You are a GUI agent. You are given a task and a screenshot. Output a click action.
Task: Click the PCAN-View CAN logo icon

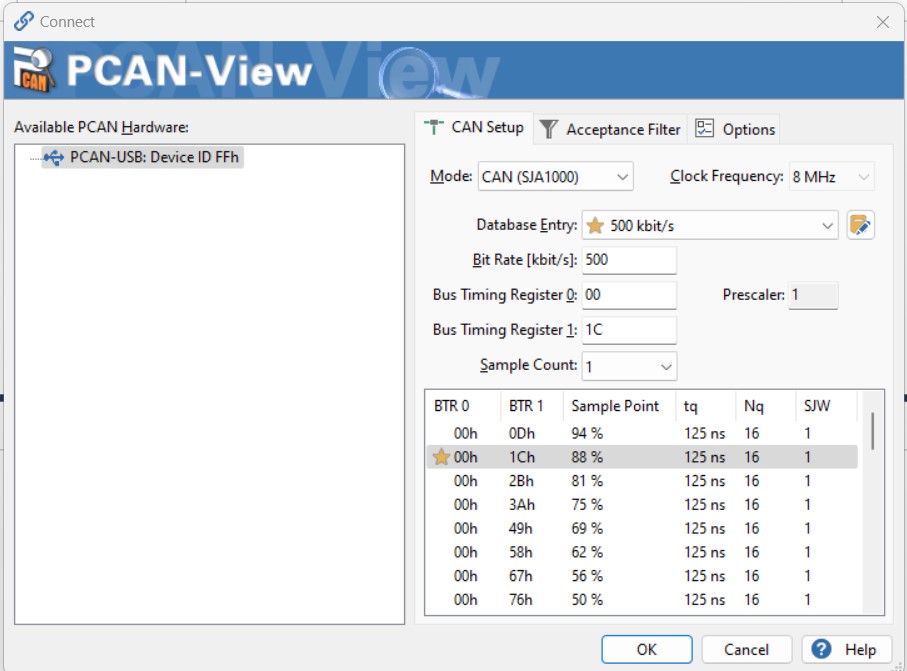[34, 69]
